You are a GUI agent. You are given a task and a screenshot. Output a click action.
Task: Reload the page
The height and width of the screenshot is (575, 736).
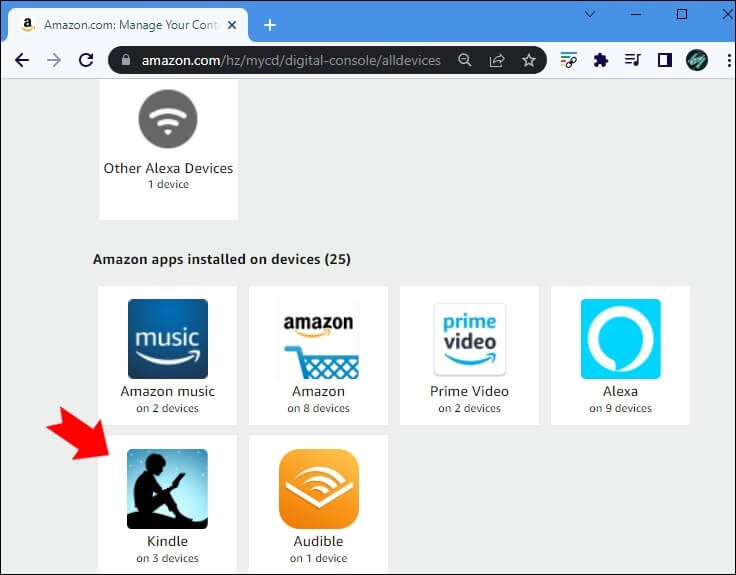[86, 60]
